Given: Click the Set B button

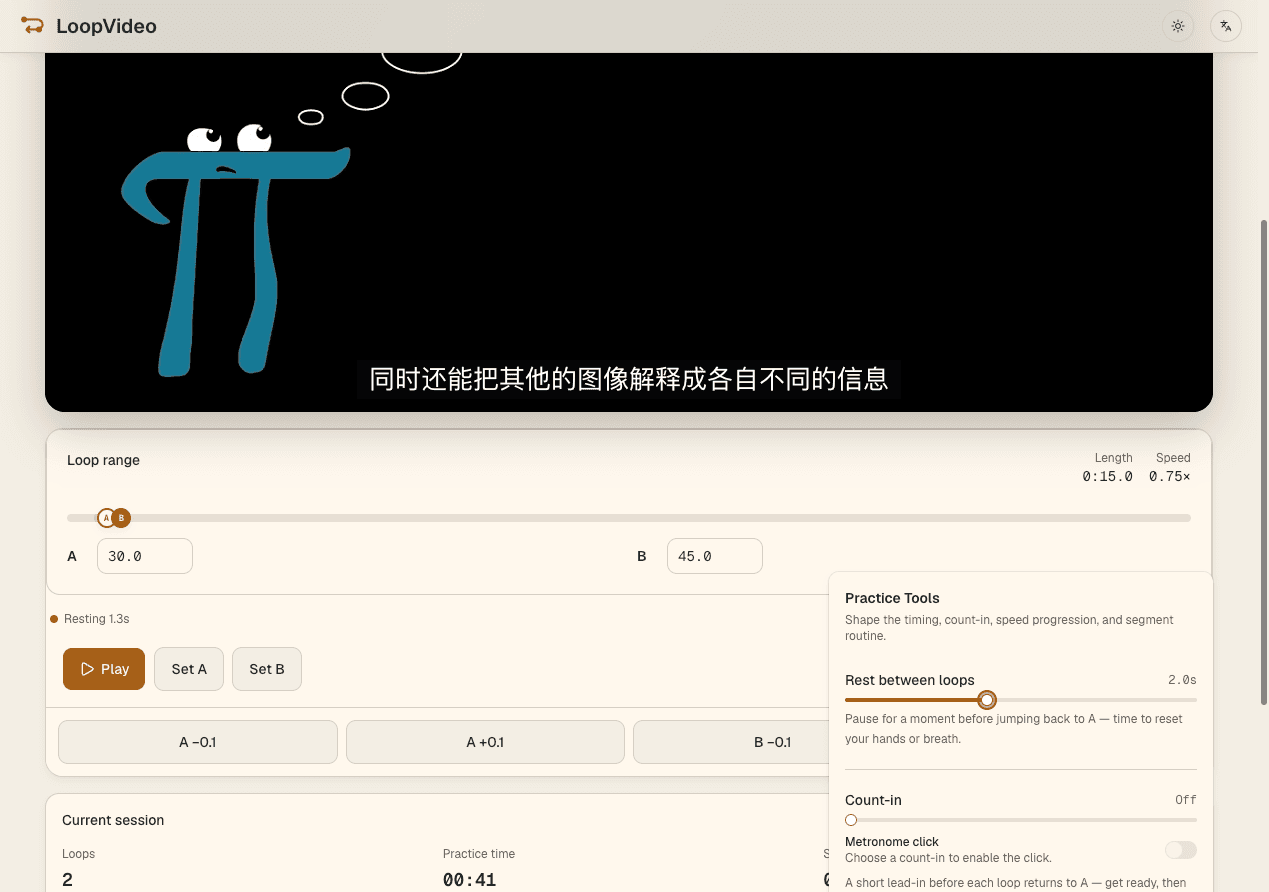Looking at the screenshot, I should click(267, 669).
